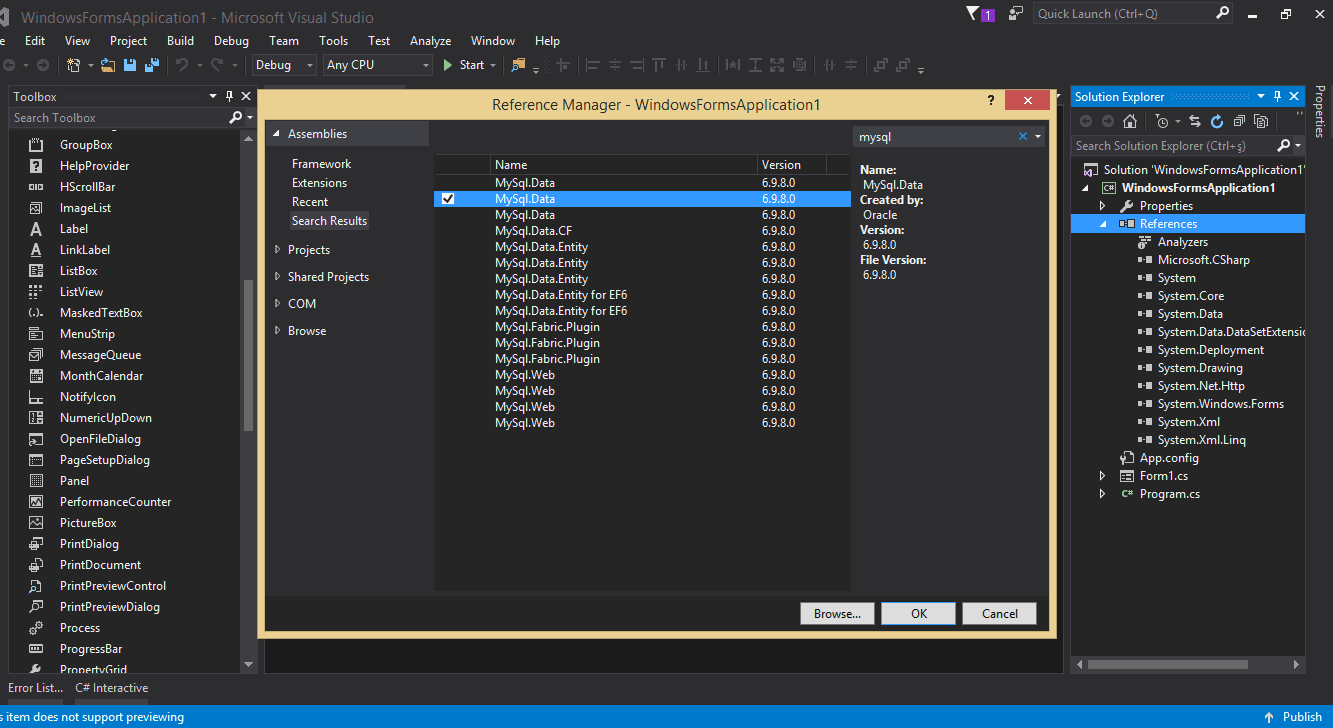
Task: Click the Browse... button
Action: [x=838, y=614]
